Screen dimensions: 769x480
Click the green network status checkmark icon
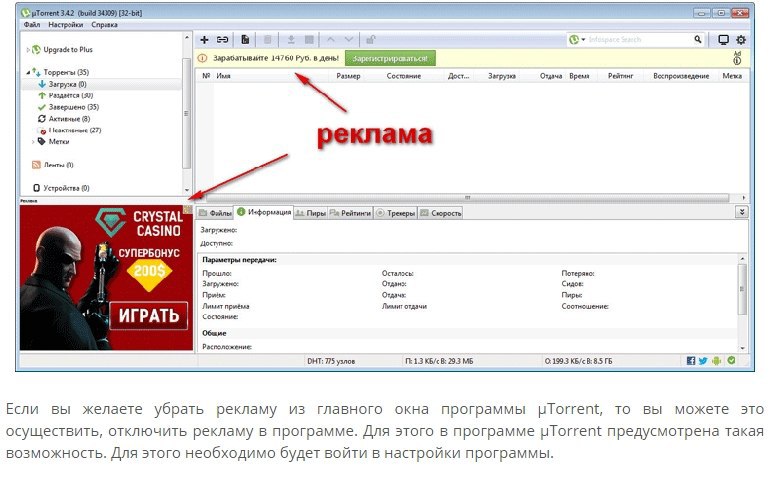(x=730, y=359)
